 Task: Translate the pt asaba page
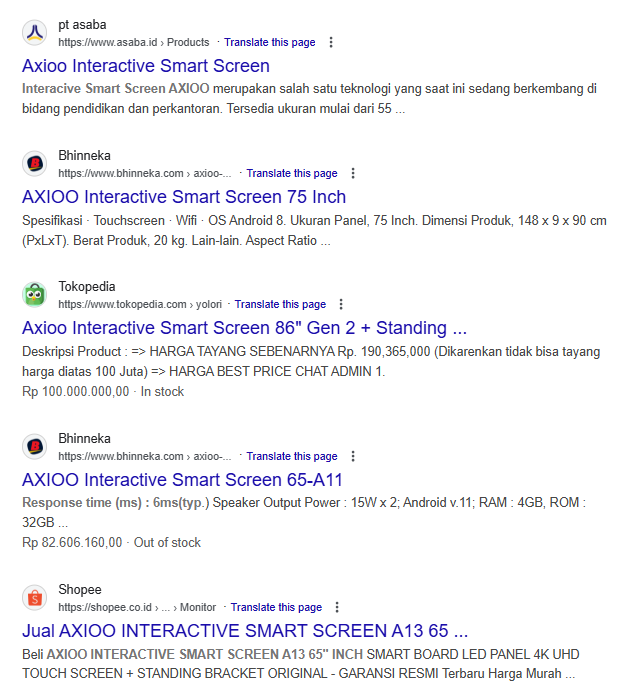[x=270, y=42]
